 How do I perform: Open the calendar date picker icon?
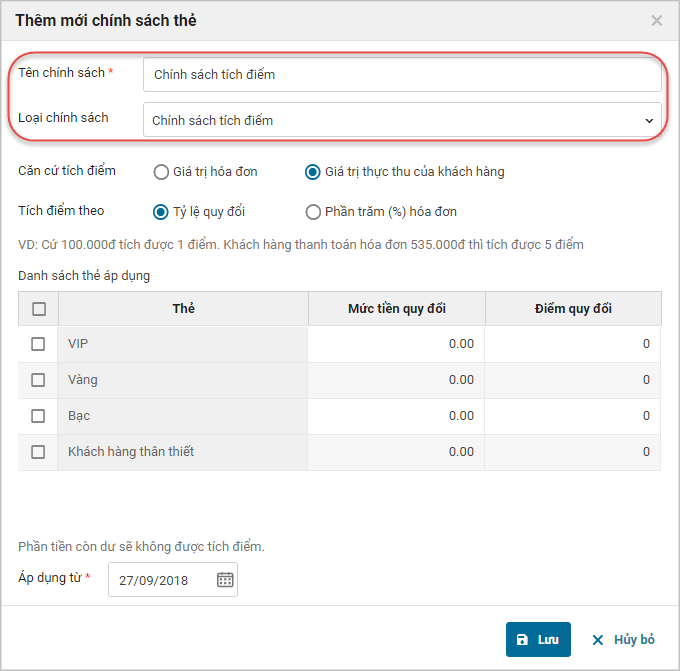[225, 580]
